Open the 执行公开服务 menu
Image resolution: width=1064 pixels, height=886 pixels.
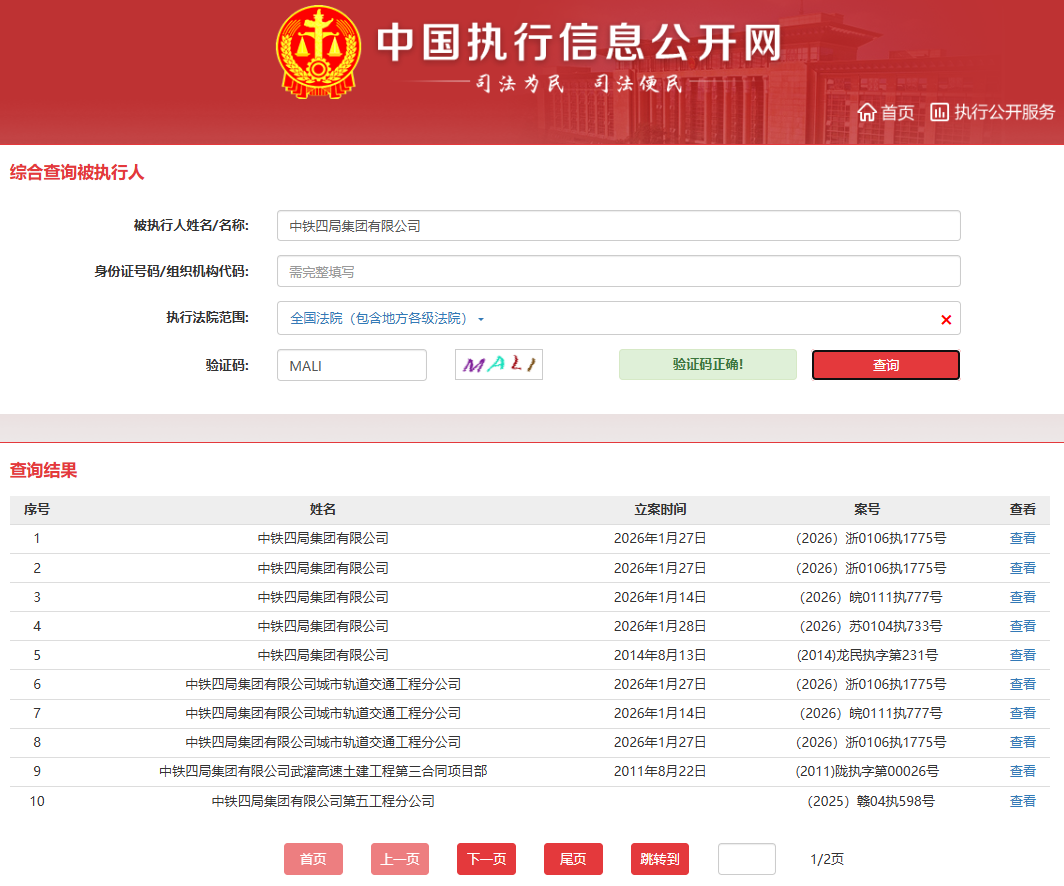point(1004,112)
